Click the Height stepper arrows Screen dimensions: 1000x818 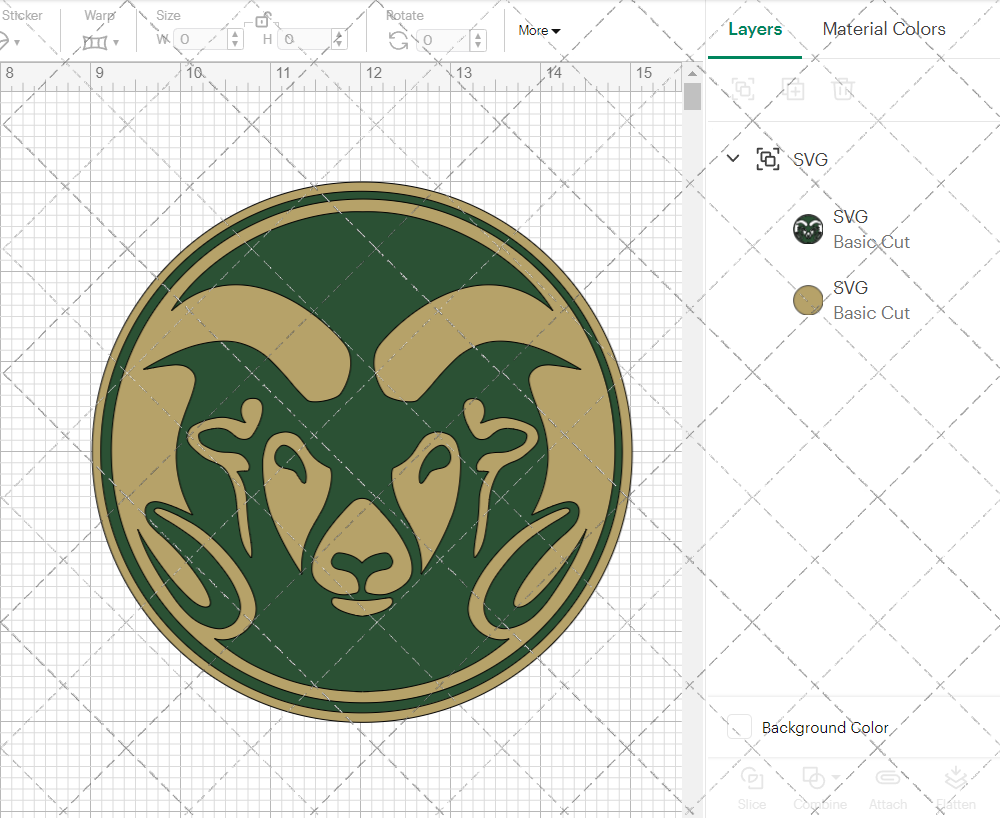(339, 40)
